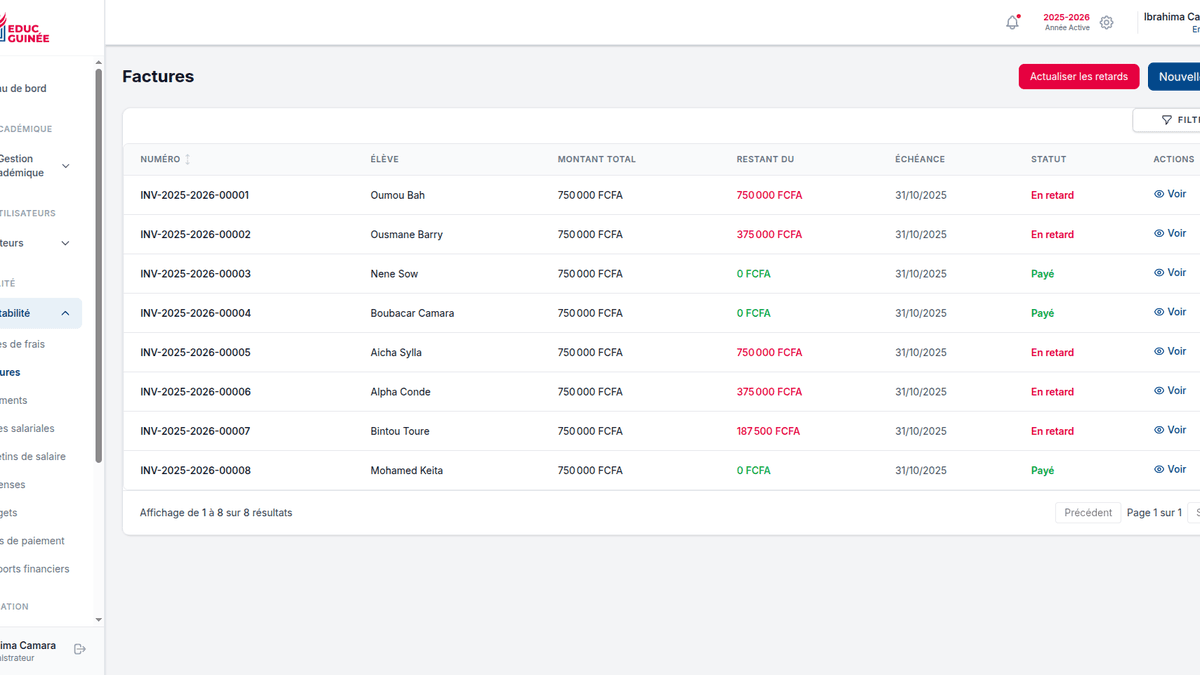This screenshot has width=1200, height=675.
Task: Click the blue Nouvelle button
Action: (x=1174, y=76)
